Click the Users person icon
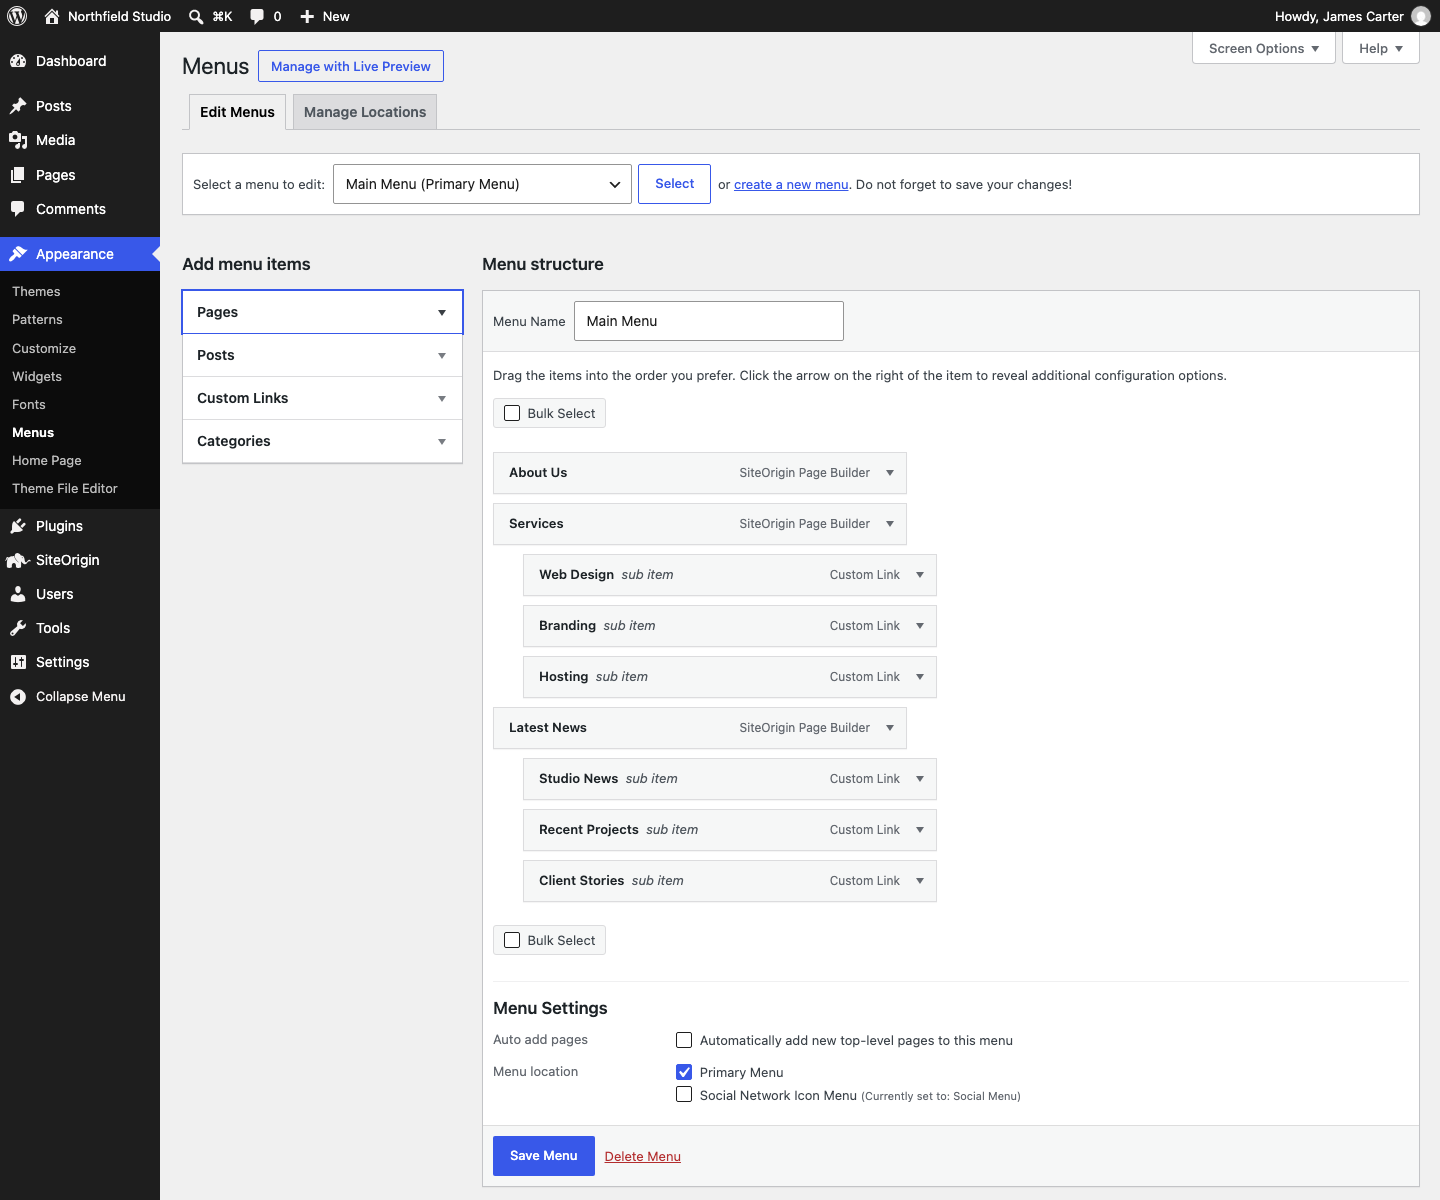The width and height of the screenshot is (1440, 1200). [18, 594]
